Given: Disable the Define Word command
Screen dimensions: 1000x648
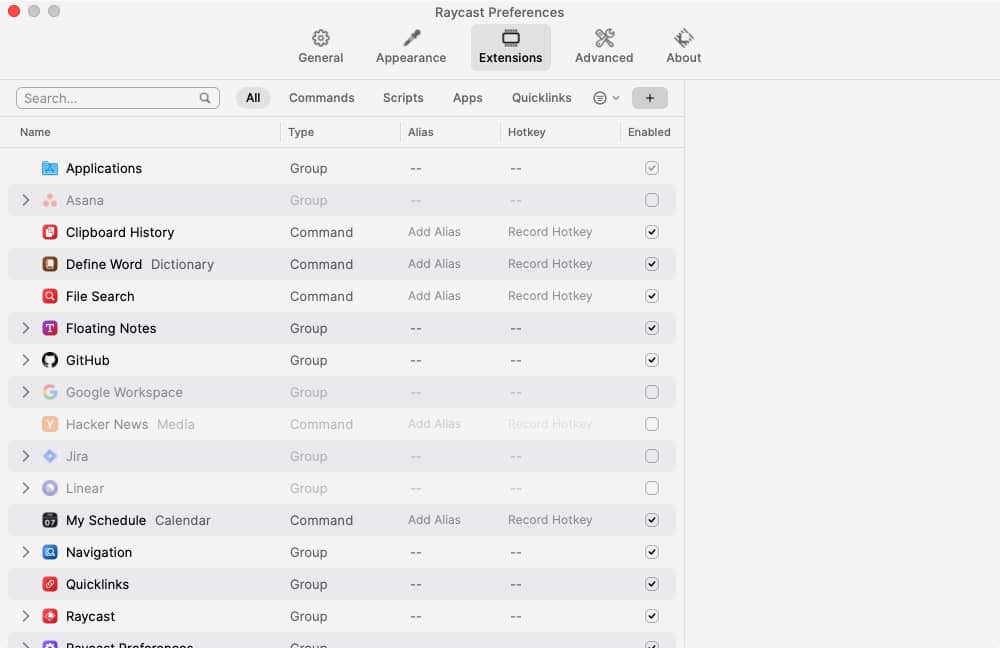Looking at the screenshot, I should click(x=651, y=263).
